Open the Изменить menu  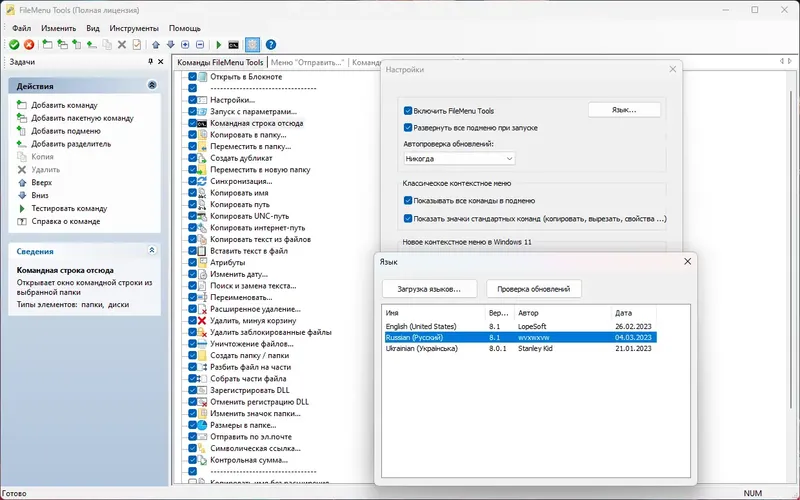click(59, 28)
